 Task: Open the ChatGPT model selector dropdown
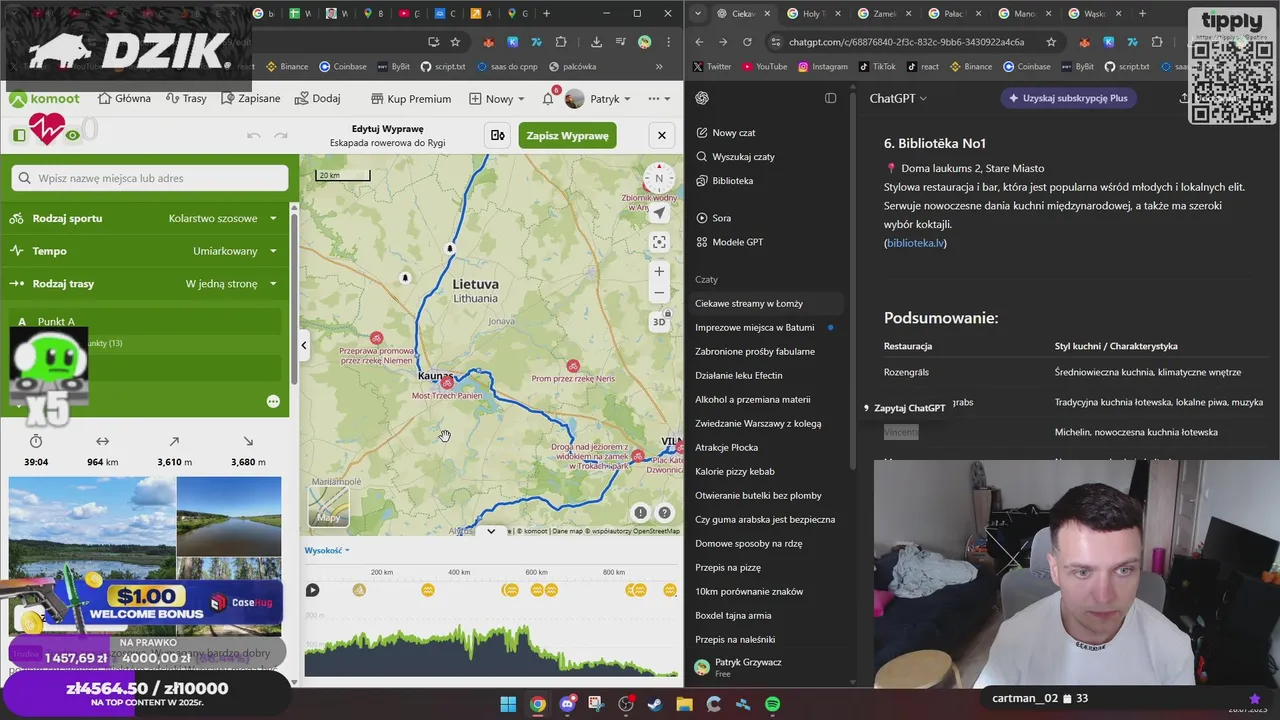(898, 98)
